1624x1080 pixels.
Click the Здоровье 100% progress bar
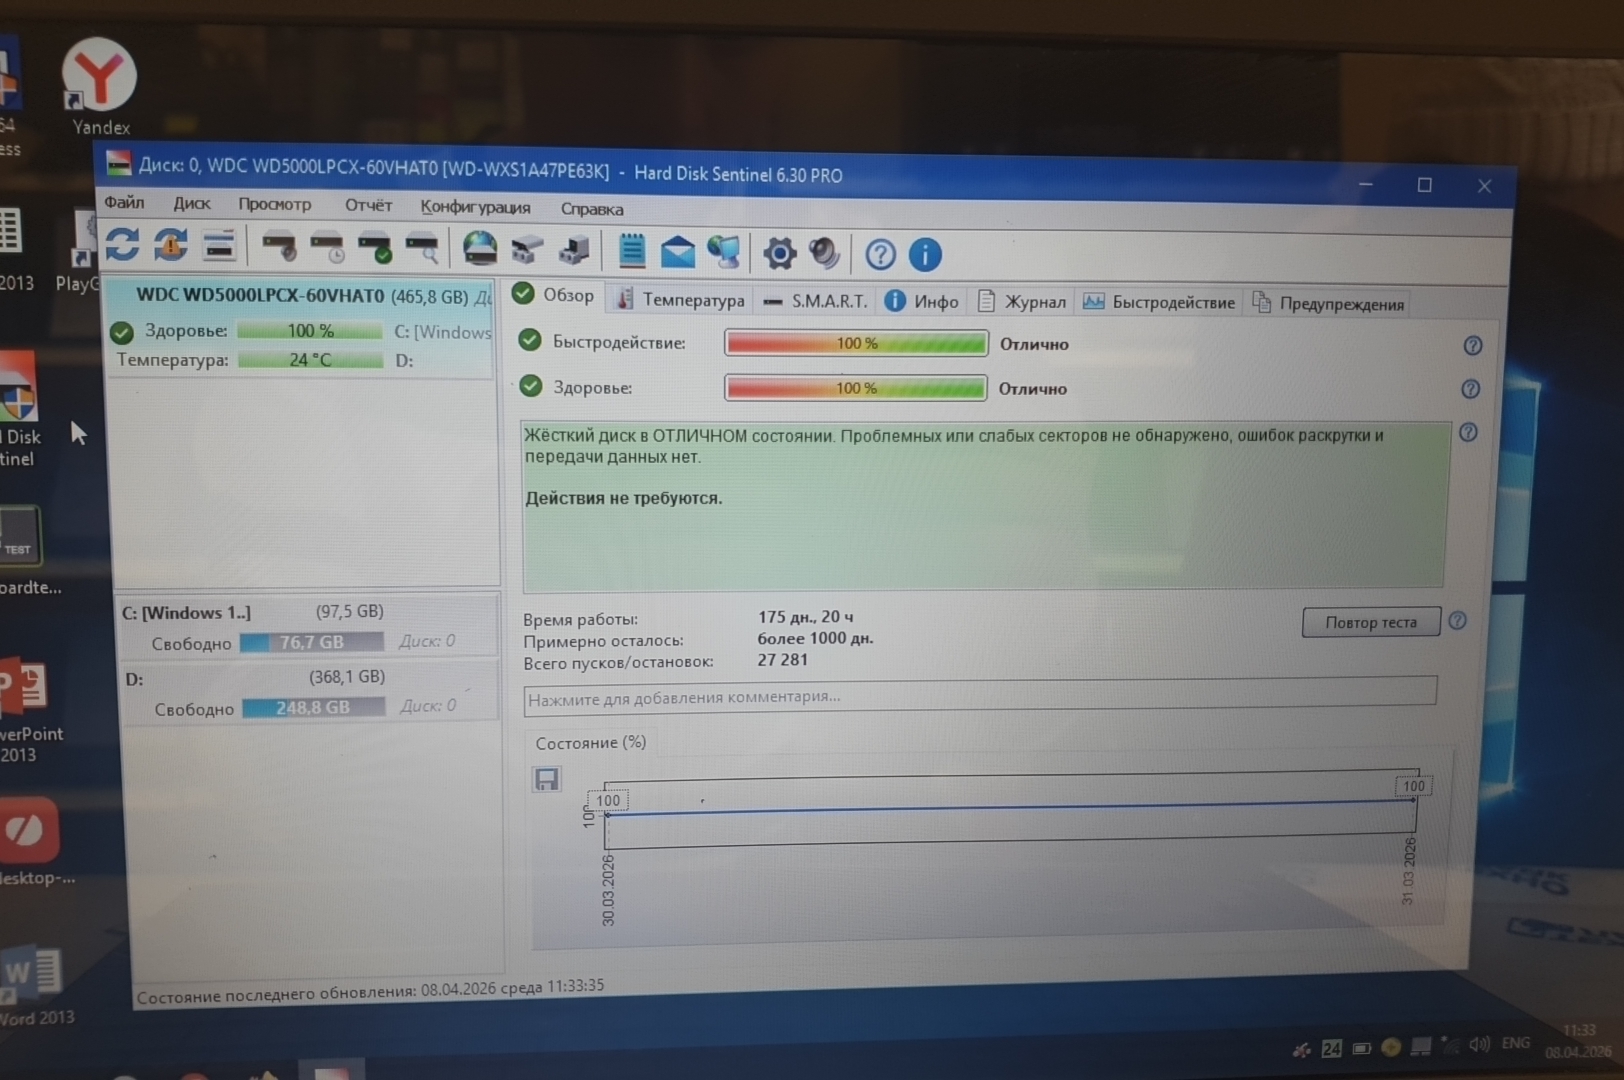[855, 388]
